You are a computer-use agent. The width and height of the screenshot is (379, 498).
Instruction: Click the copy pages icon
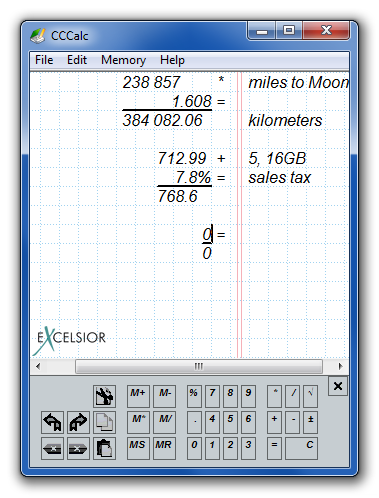coord(104,422)
